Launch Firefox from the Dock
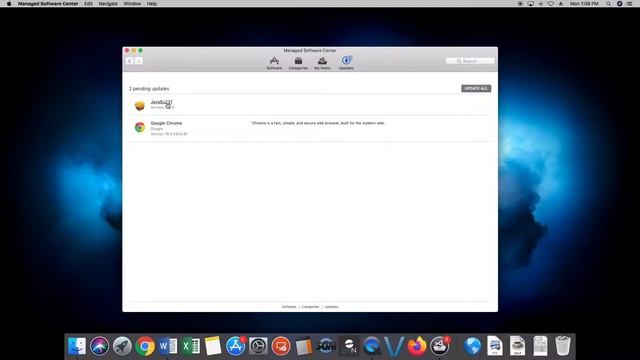640x360 pixels. click(x=417, y=346)
